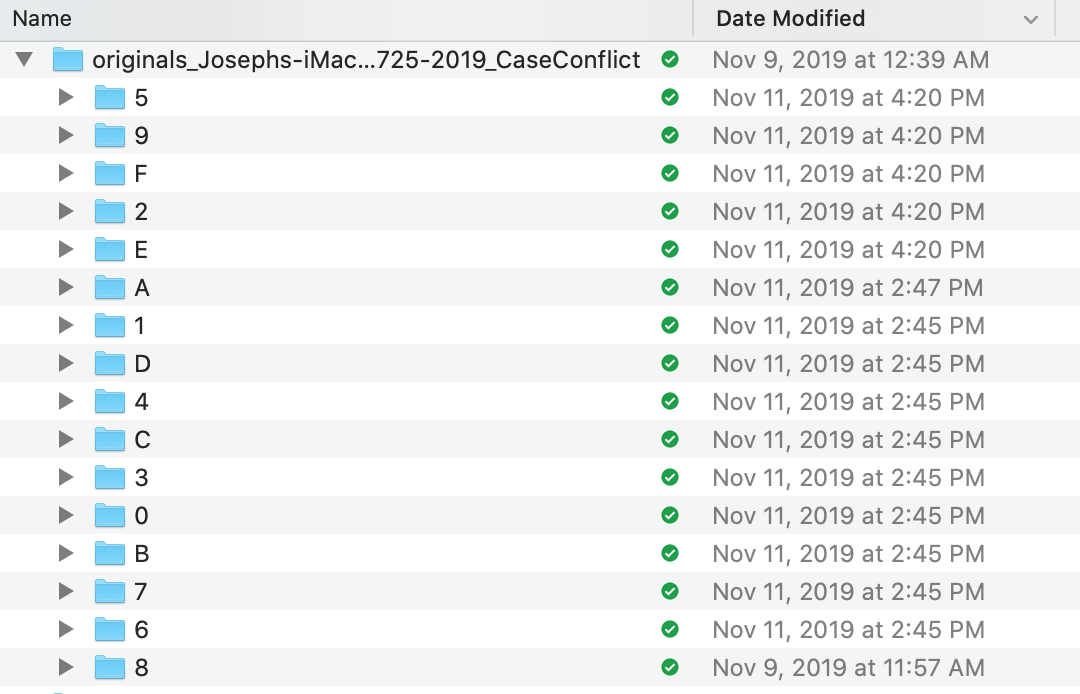The height and width of the screenshot is (694, 1080).
Task: Click green sync checkmark for folder 9
Action: point(670,136)
